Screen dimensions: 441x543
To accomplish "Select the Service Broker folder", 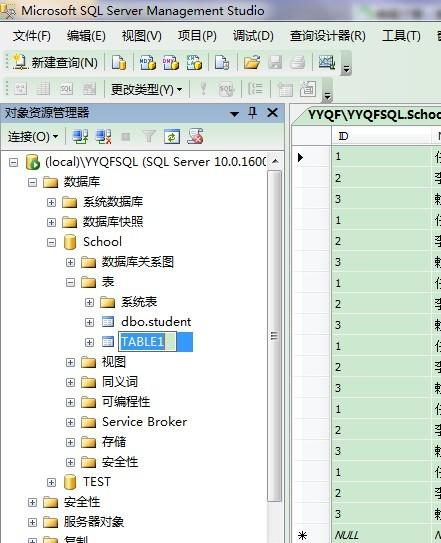I will pos(144,422).
